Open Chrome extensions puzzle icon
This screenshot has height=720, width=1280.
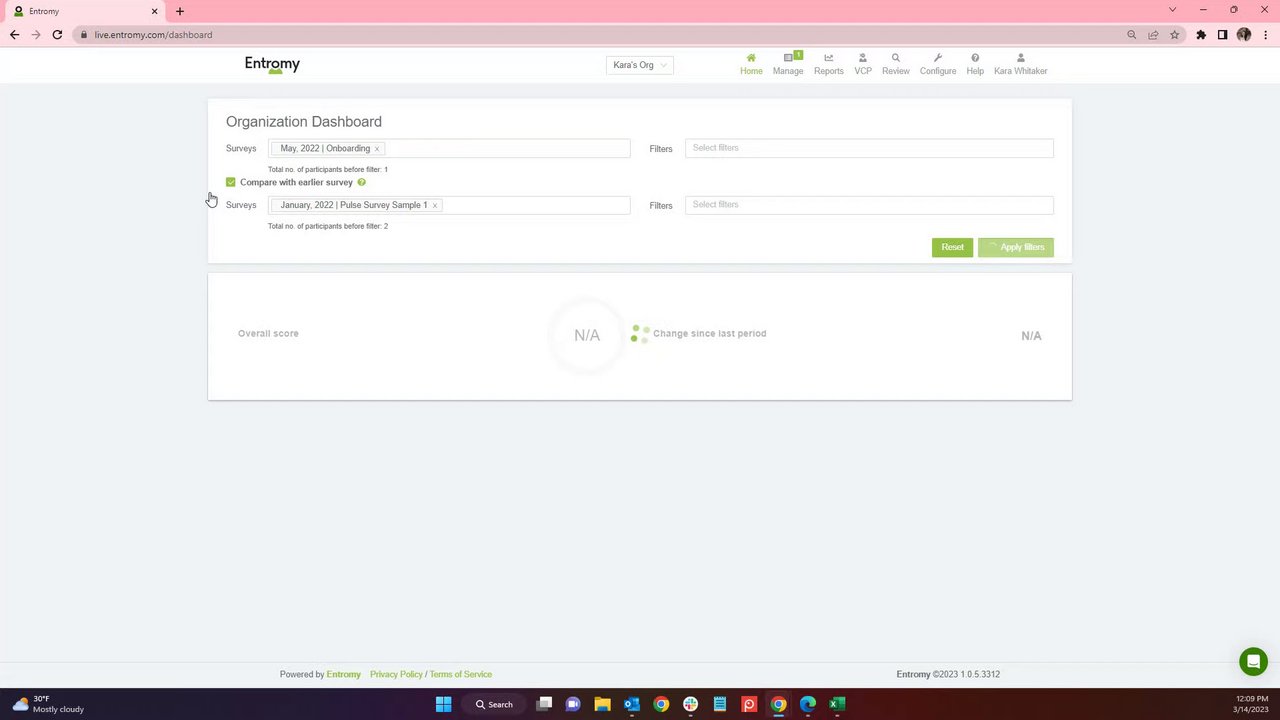[1201, 34]
